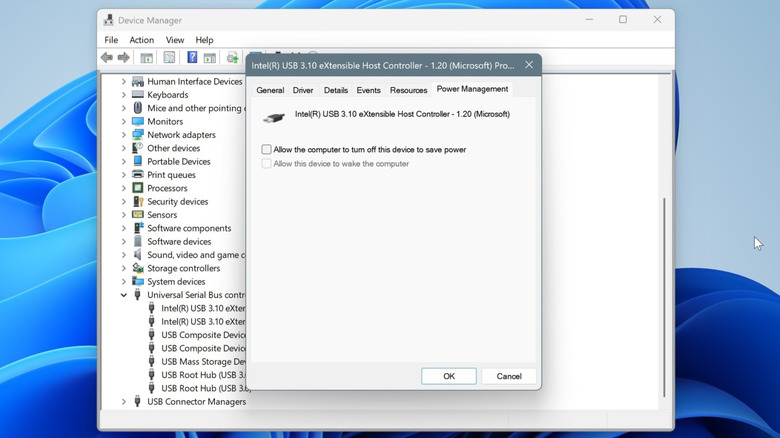This screenshot has width=780, height=438.
Task: Expand Human Interface Devices node
Action: pyautogui.click(x=123, y=81)
